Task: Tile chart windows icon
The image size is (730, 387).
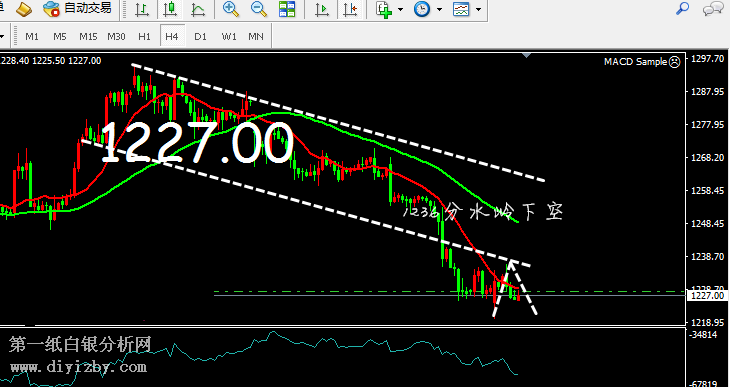Action: point(287,9)
